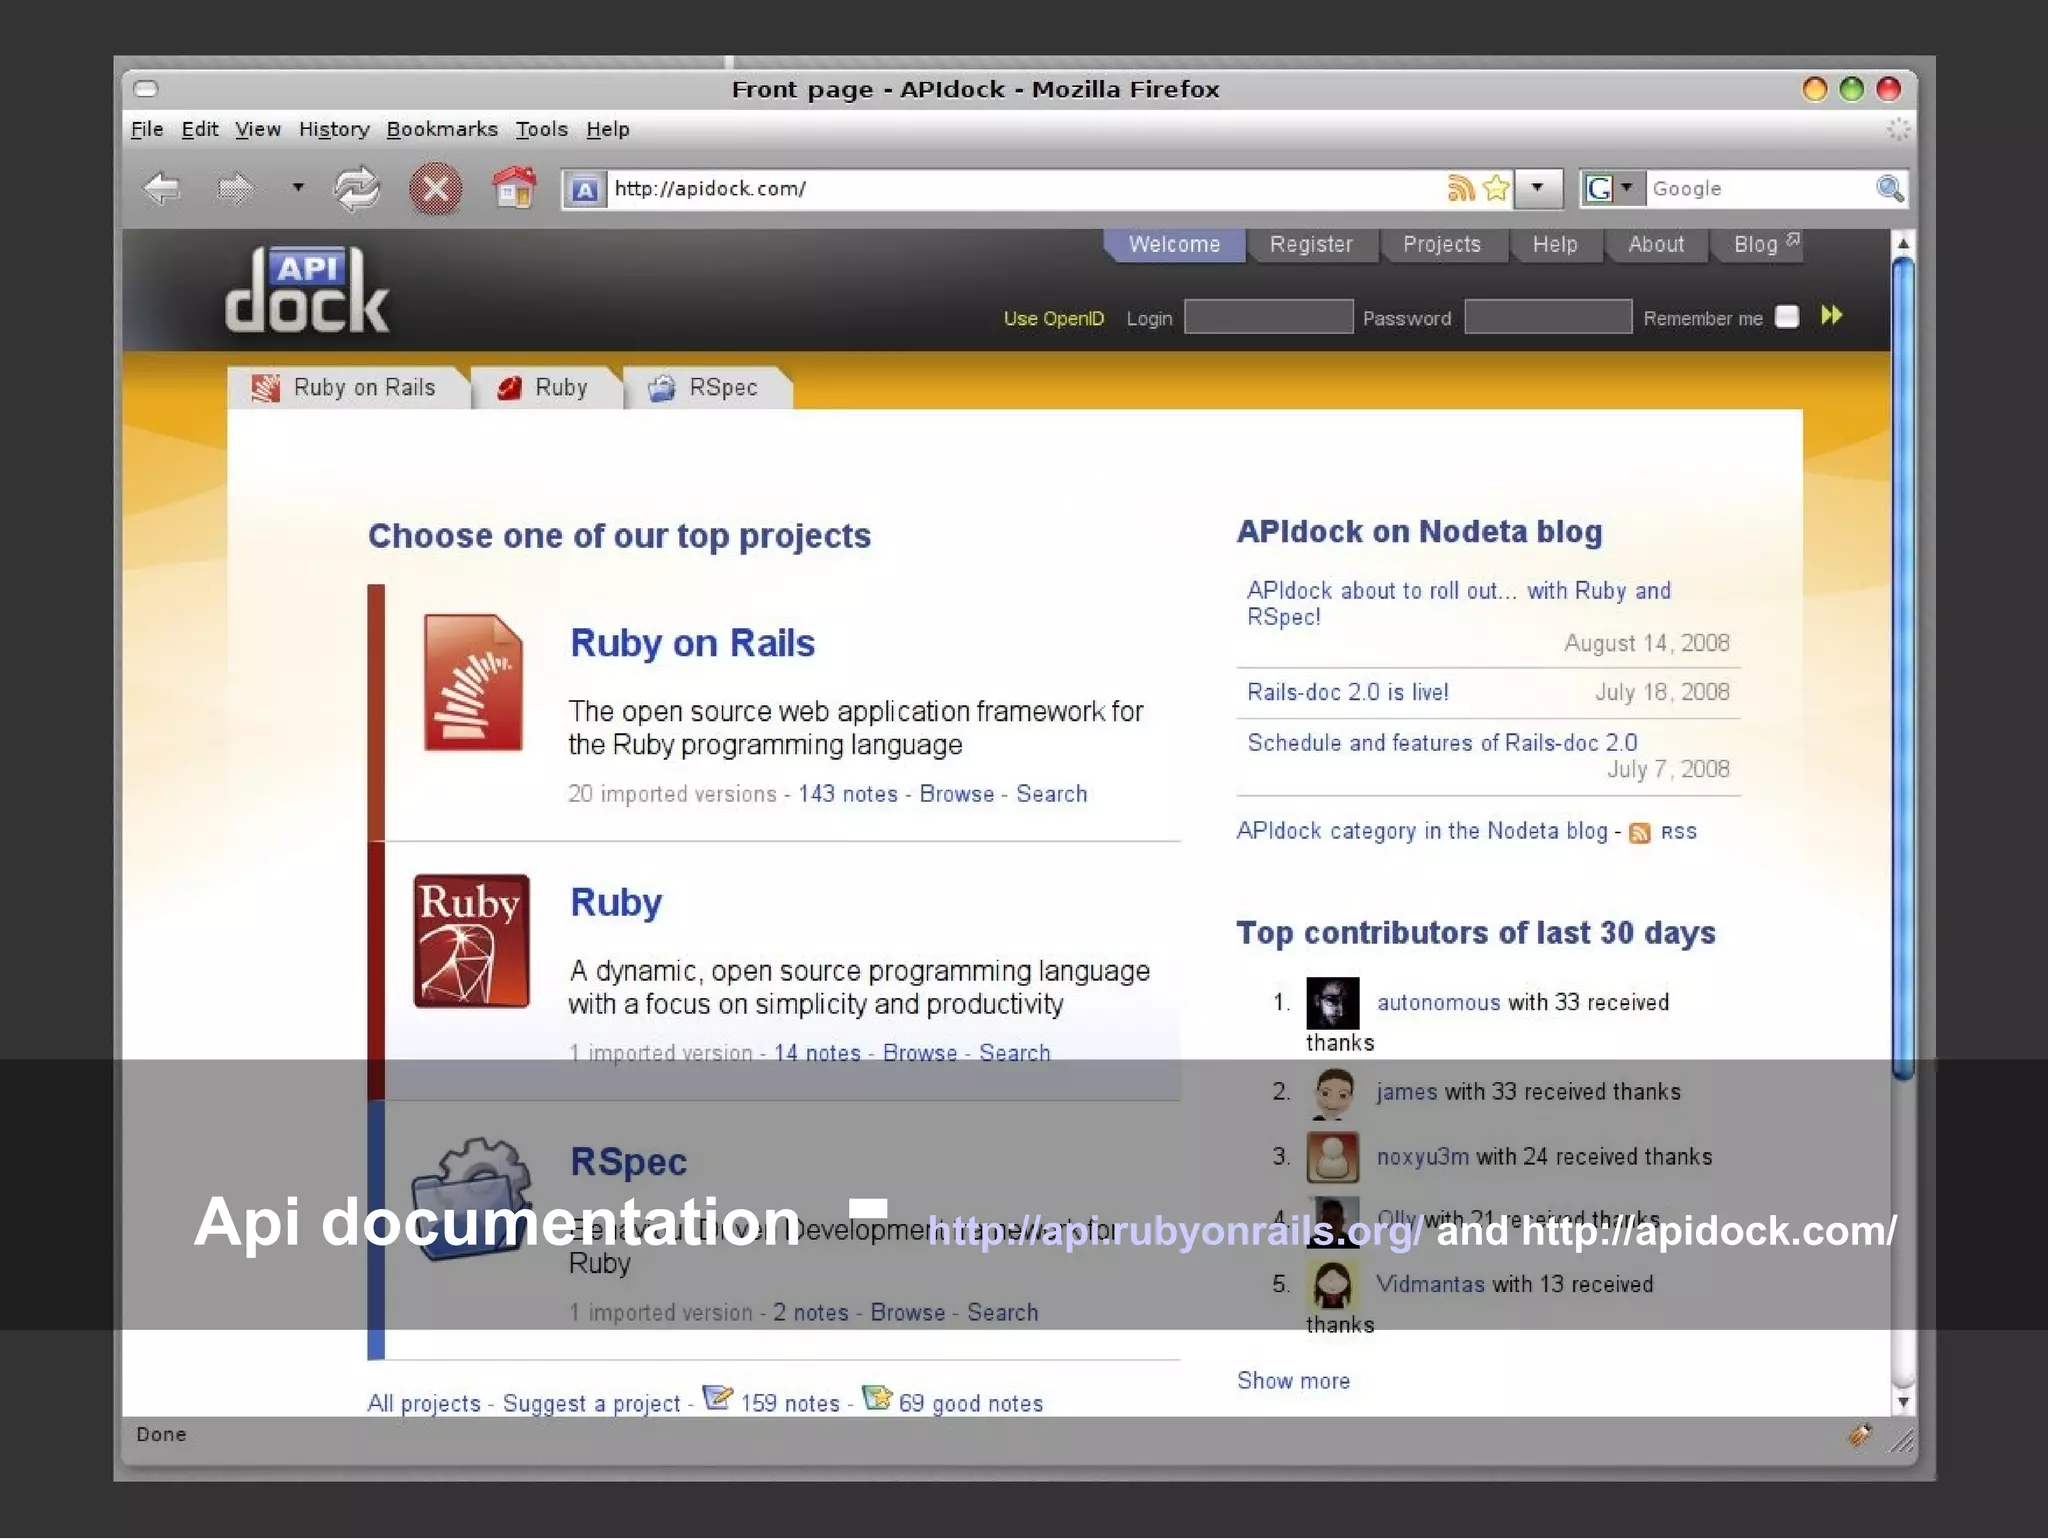Subscribe via the RSS feed icon in the address bar

[x=1460, y=188]
